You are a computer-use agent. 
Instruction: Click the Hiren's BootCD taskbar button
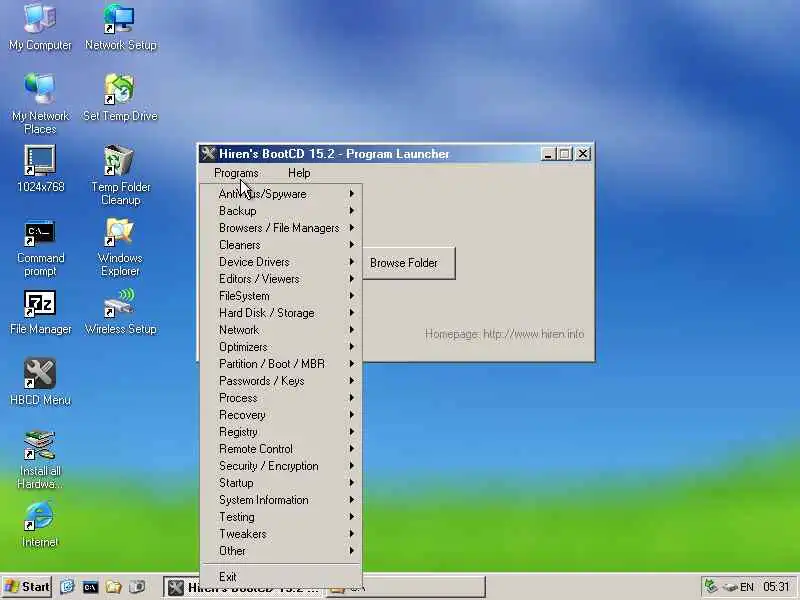tap(242, 587)
